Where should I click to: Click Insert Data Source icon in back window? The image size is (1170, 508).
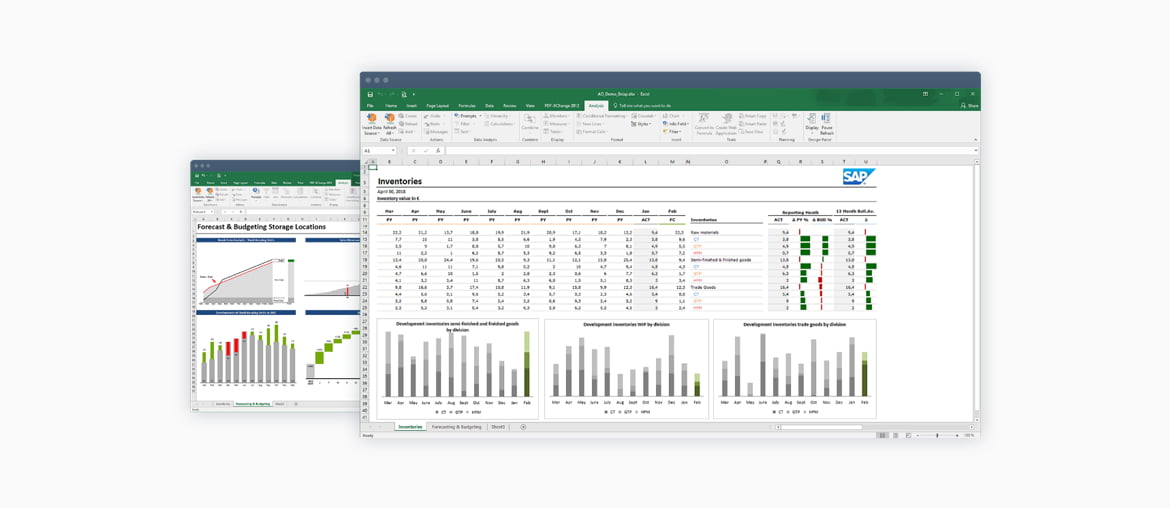click(198, 191)
